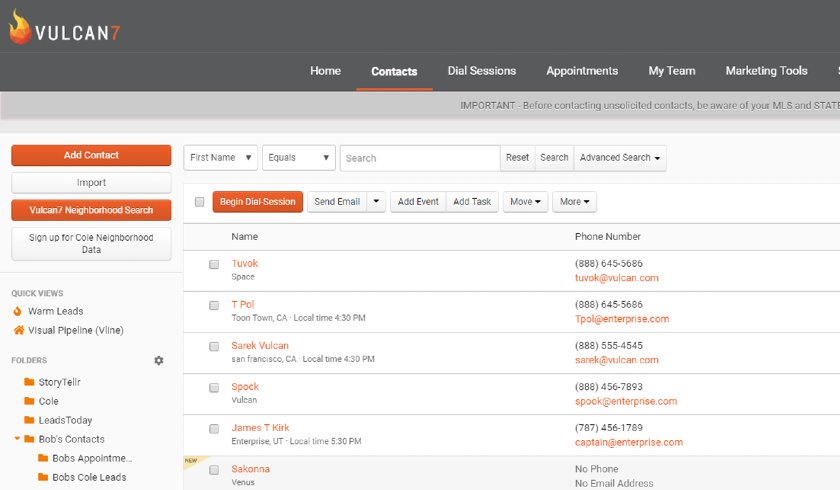Click the Add Task button
Viewport: 840px width, 490px height.
pos(472,201)
